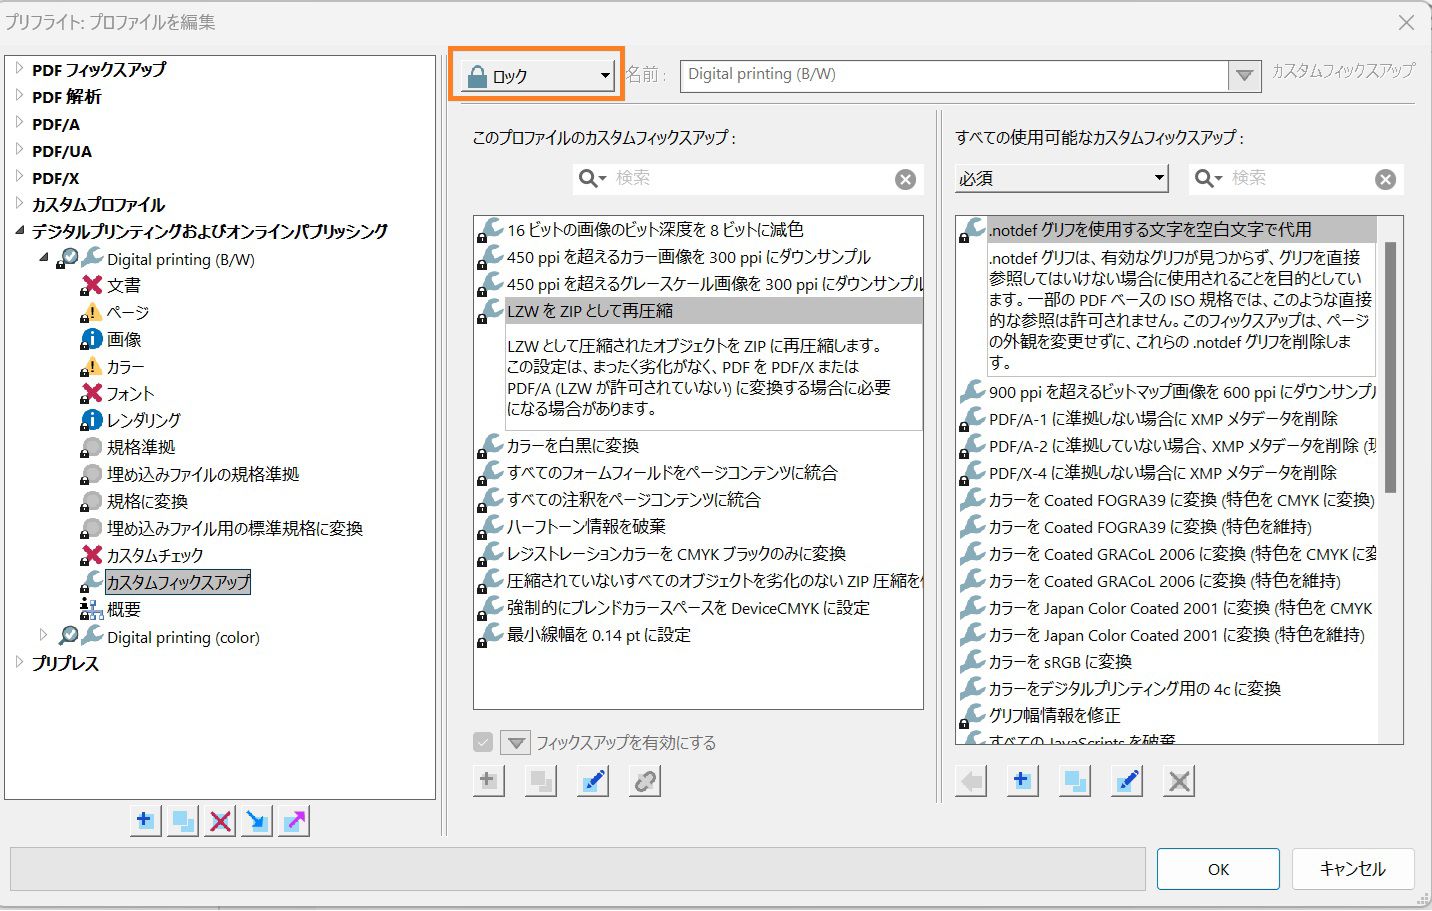Clear the left search field with the circled X
The width and height of the screenshot is (1432, 911).
[x=905, y=179]
